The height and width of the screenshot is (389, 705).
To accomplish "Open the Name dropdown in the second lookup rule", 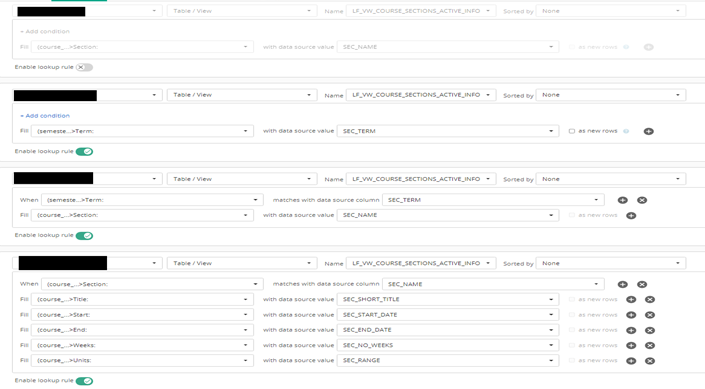I will 421,95.
